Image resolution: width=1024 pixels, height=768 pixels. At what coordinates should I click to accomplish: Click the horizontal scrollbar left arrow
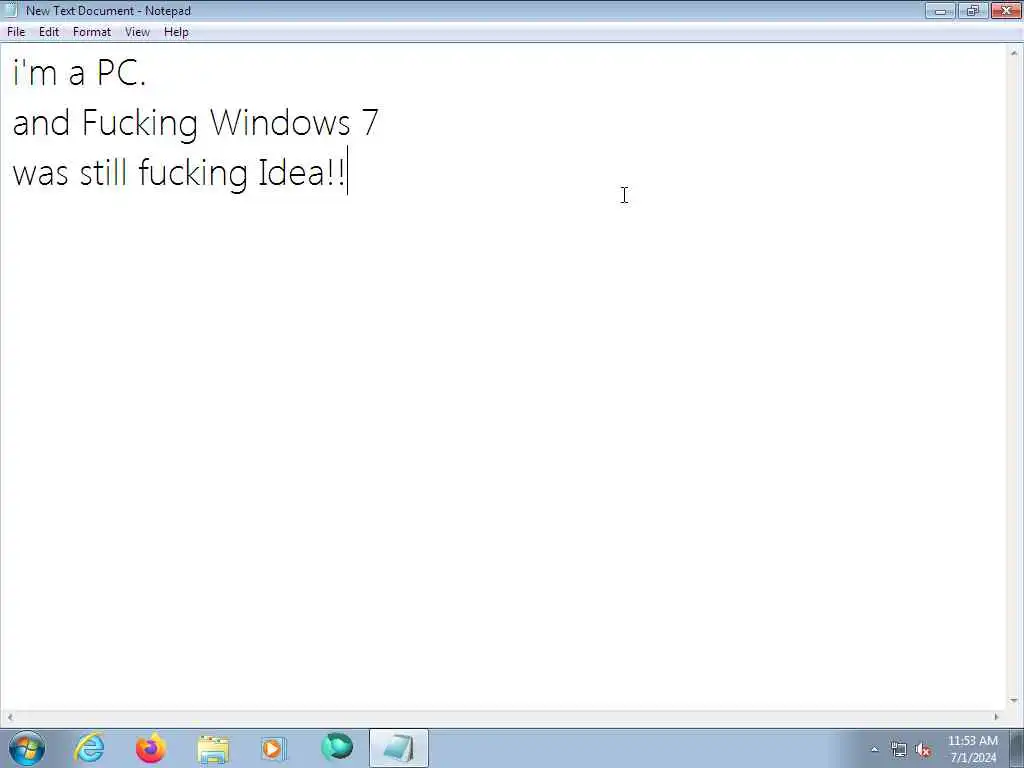click(x=10, y=717)
